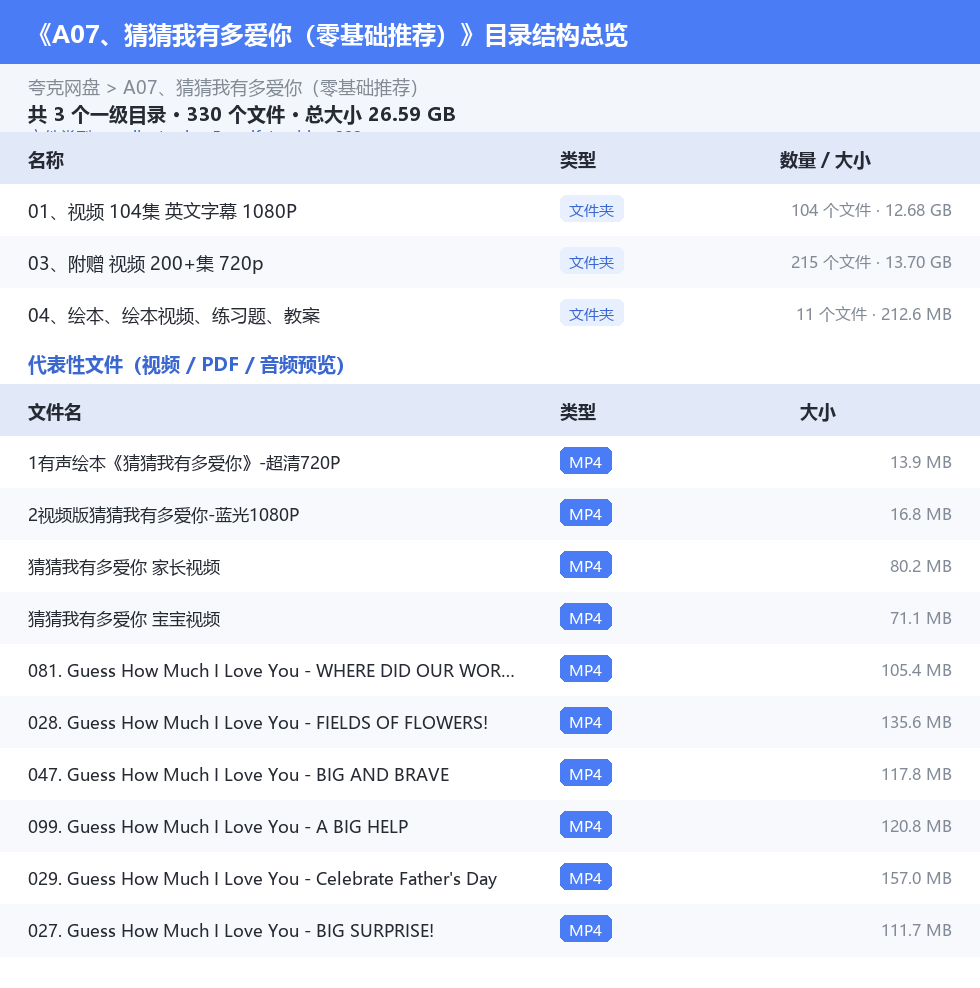This screenshot has width=980, height=988.
Task: Select the size value 120.8 MB
Action: click(916, 826)
